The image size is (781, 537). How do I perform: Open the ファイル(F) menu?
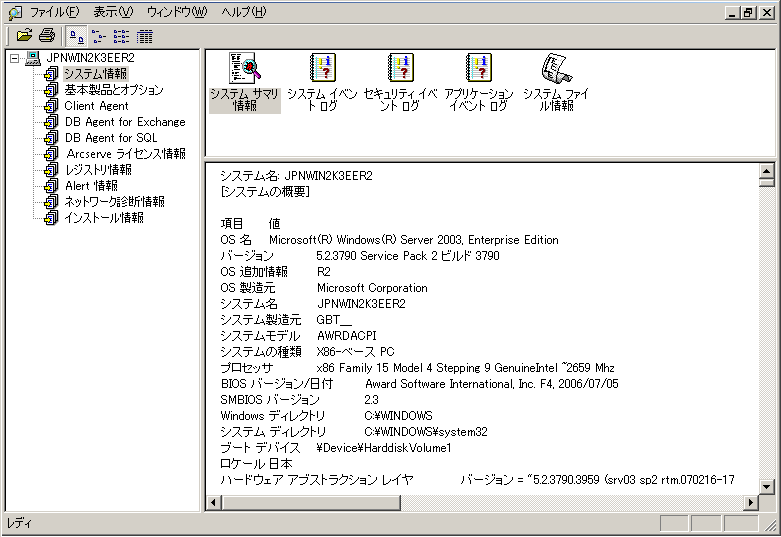point(54,12)
